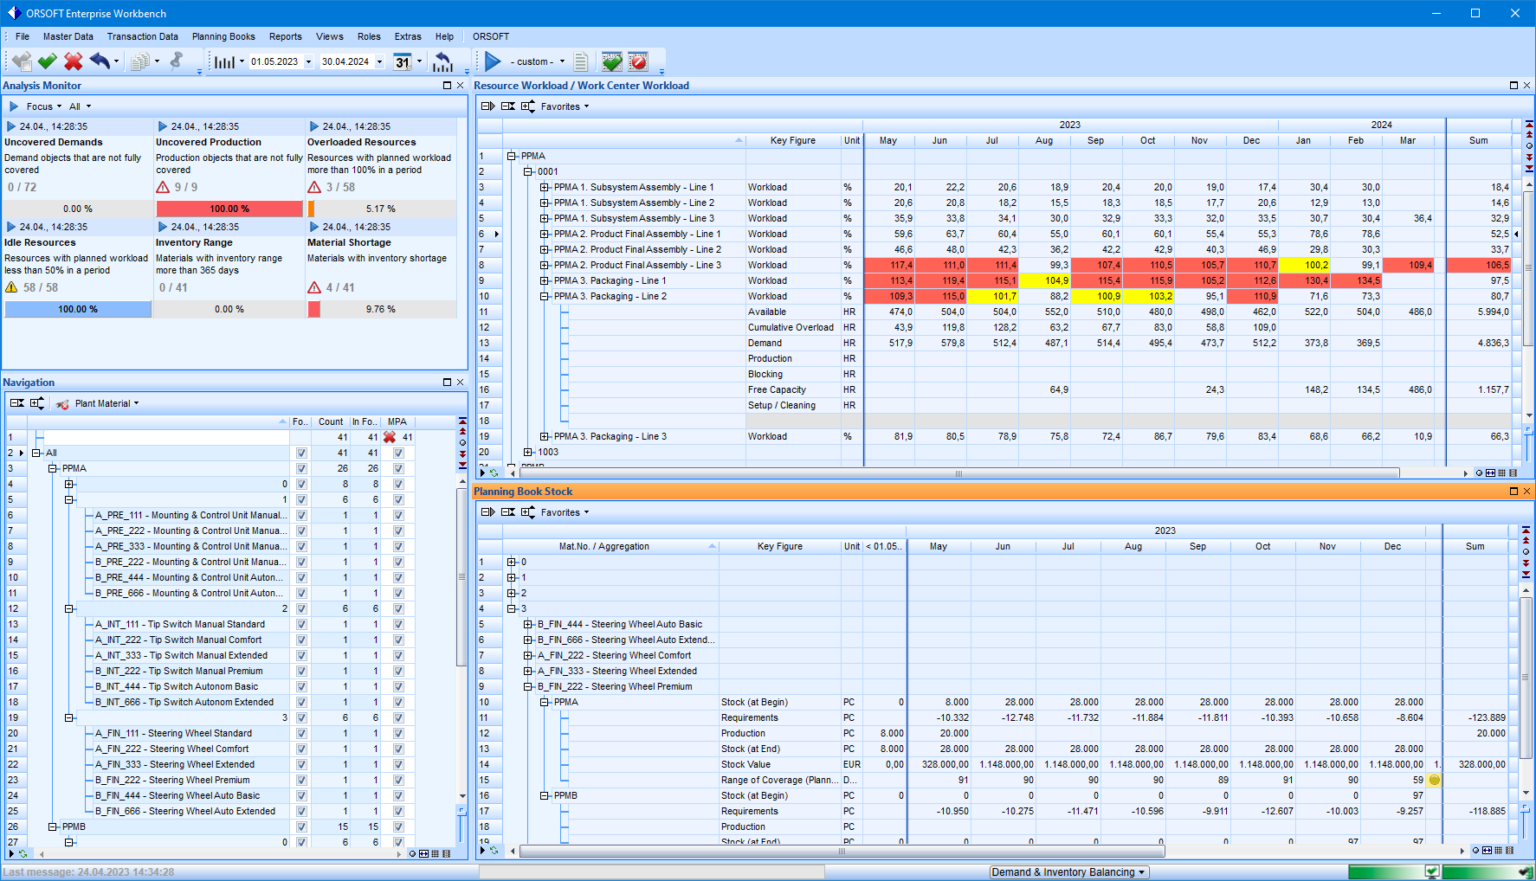Click the 100.00% red Uncovered Production bar
1536x881 pixels.
tap(229, 208)
